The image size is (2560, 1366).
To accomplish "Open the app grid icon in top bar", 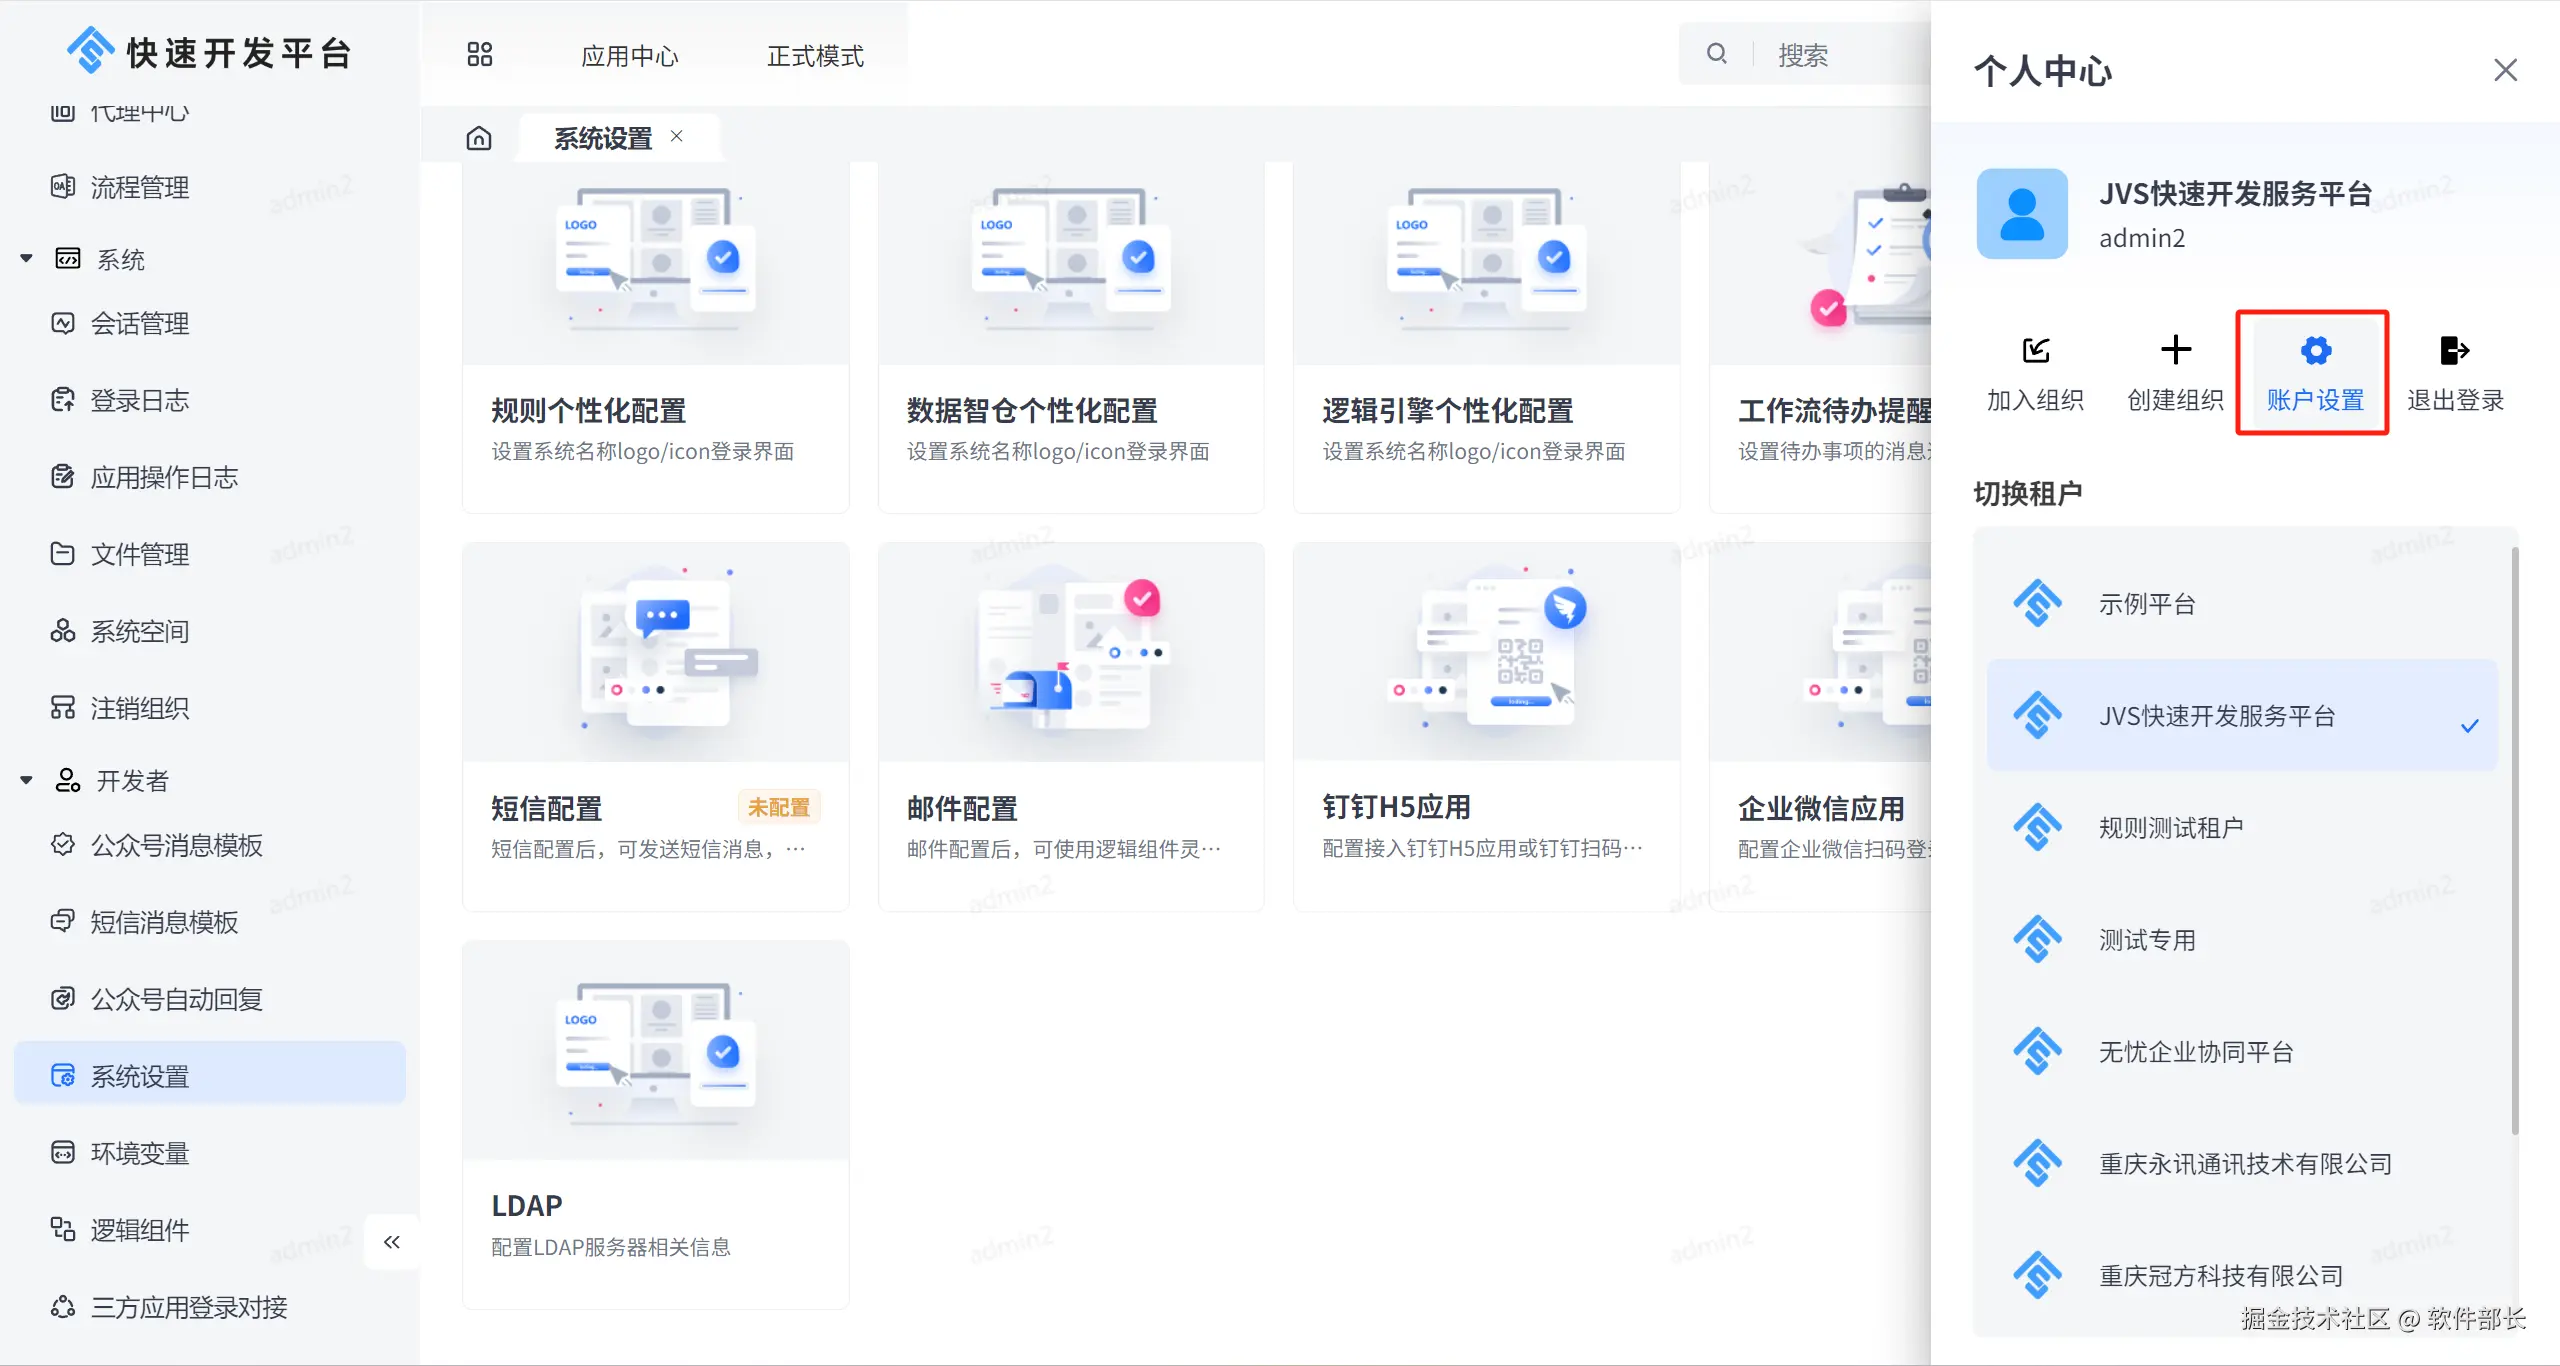I will click(480, 54).
